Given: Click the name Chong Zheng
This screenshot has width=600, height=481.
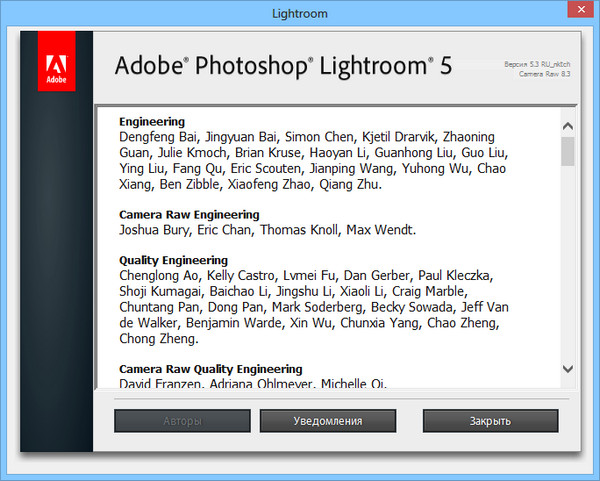Looking at the screenshot, I should point(157,339).
